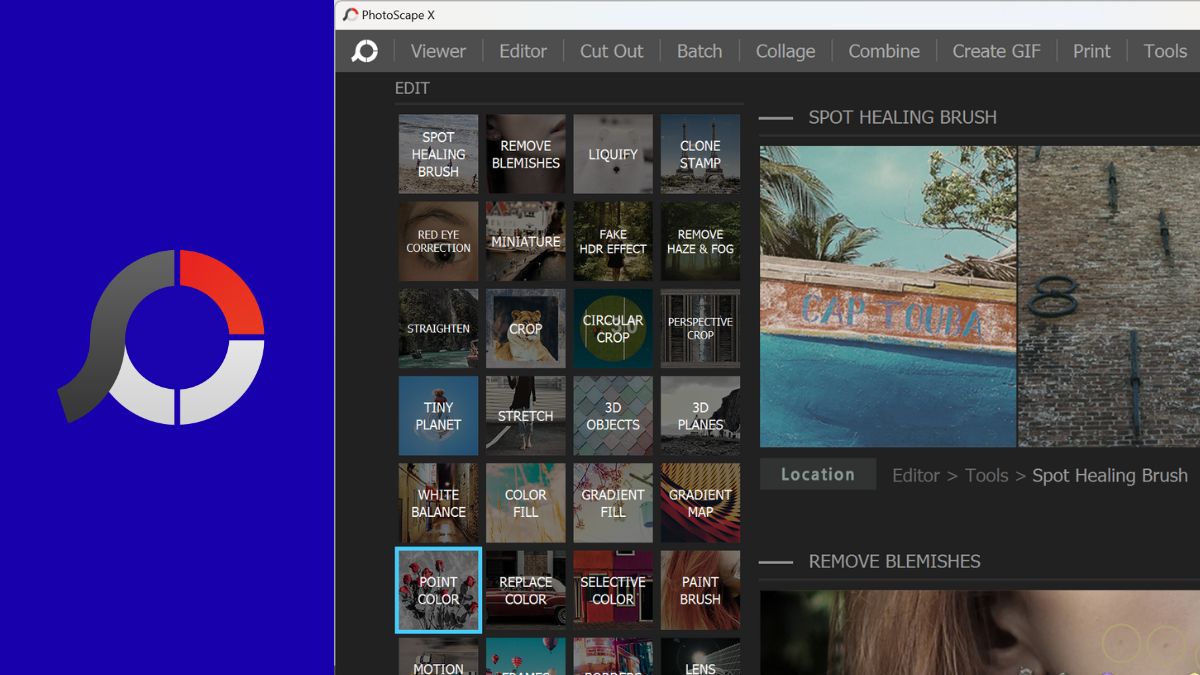This screenshot has height=675, width=1200.
Task: Switch to the Viewer tab
Action: pos(438,51)
